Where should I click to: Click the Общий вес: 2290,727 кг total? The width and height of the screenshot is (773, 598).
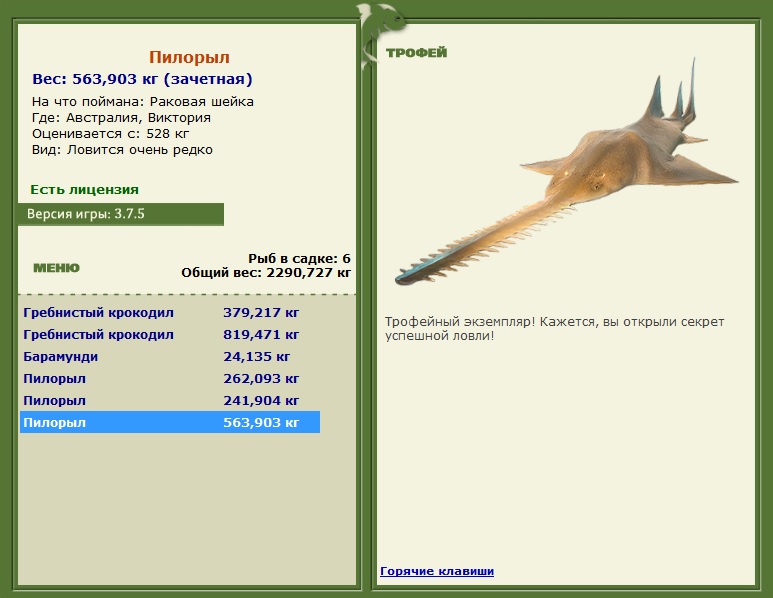[266, 273]
